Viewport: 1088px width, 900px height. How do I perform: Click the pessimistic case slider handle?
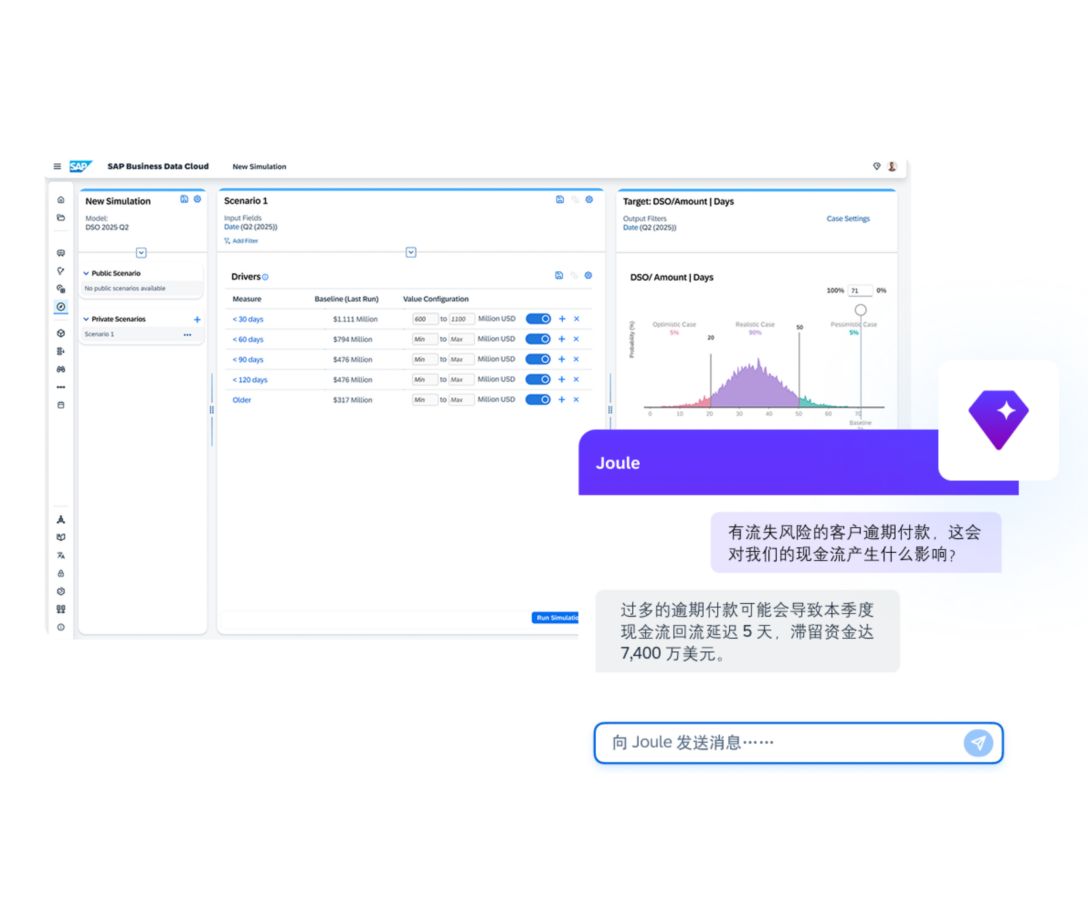point(860,310)
